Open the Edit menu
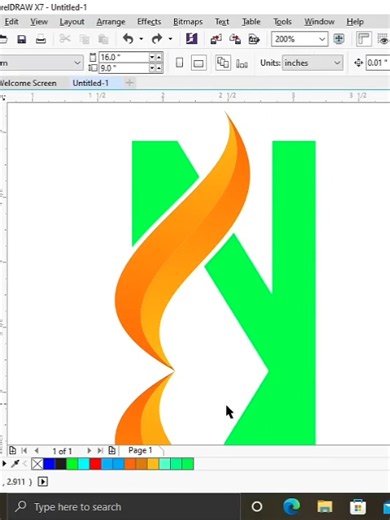 coord(11,22)
